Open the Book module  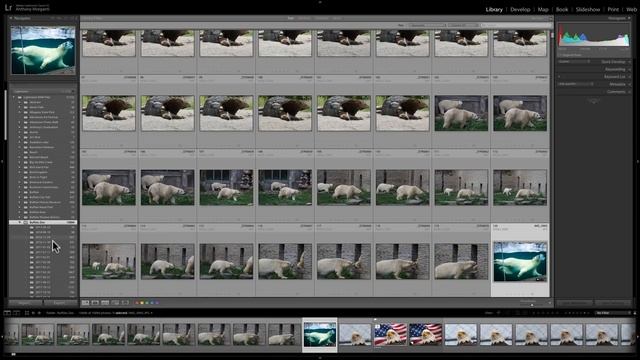pos(562,9)
